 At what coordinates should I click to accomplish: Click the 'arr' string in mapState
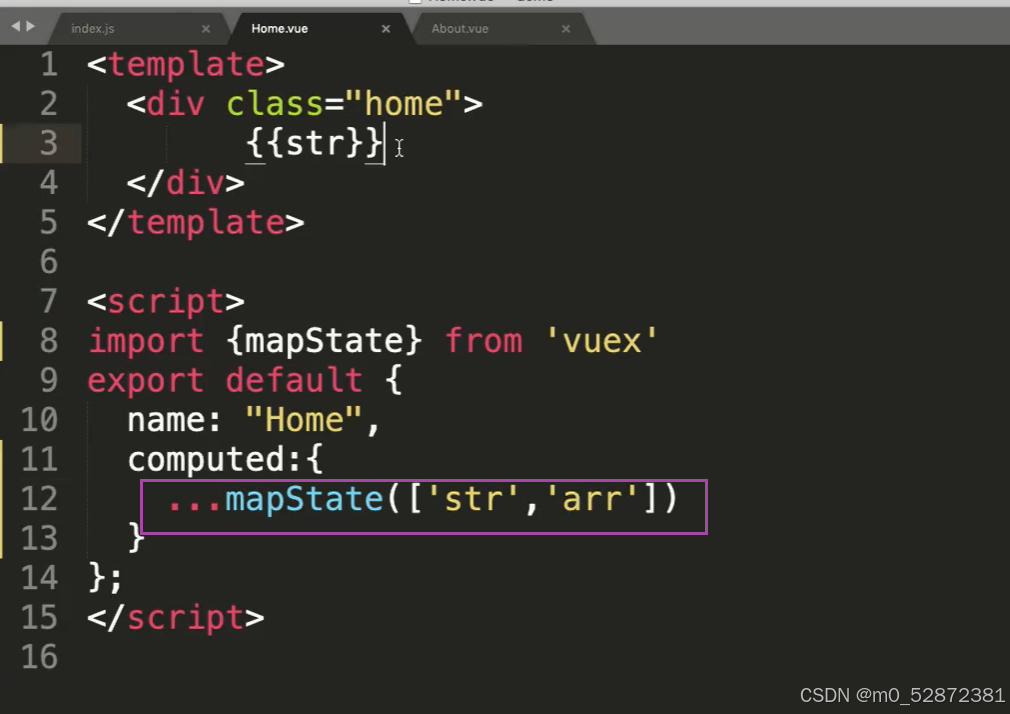pos(591,499)
